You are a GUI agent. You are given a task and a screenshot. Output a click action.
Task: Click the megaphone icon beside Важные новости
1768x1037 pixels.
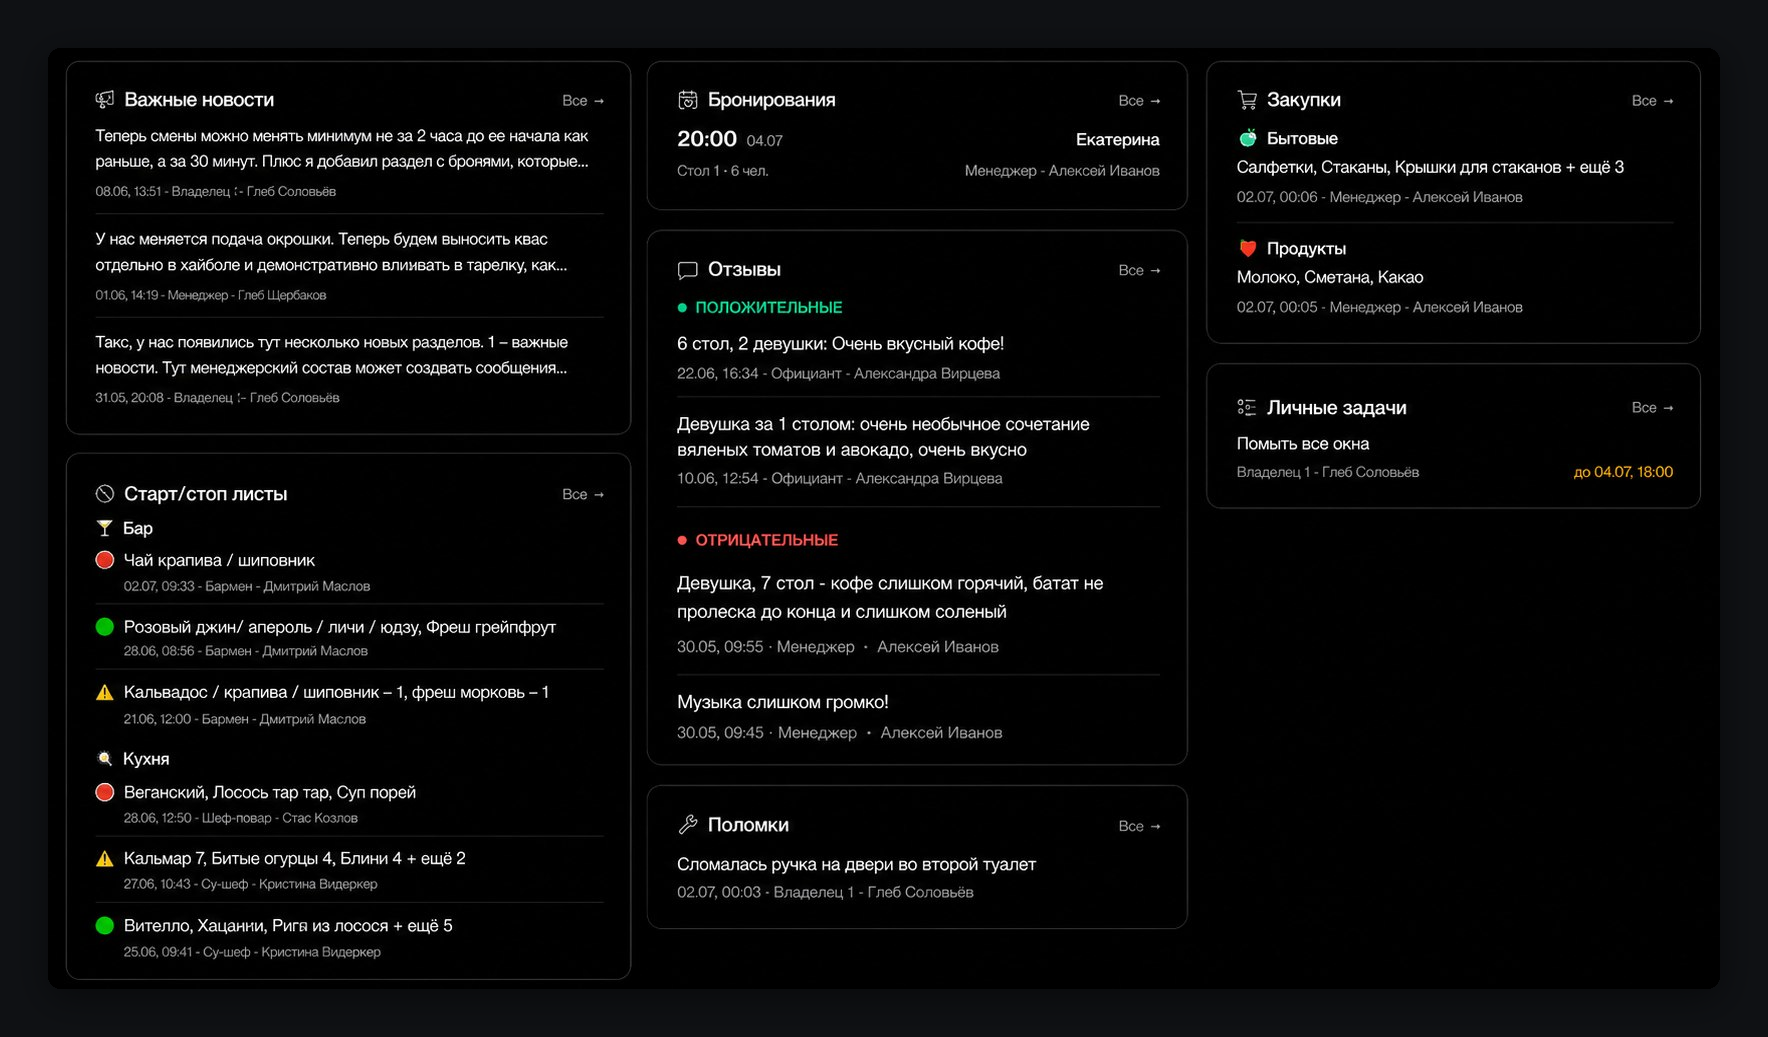click(104, 100)
